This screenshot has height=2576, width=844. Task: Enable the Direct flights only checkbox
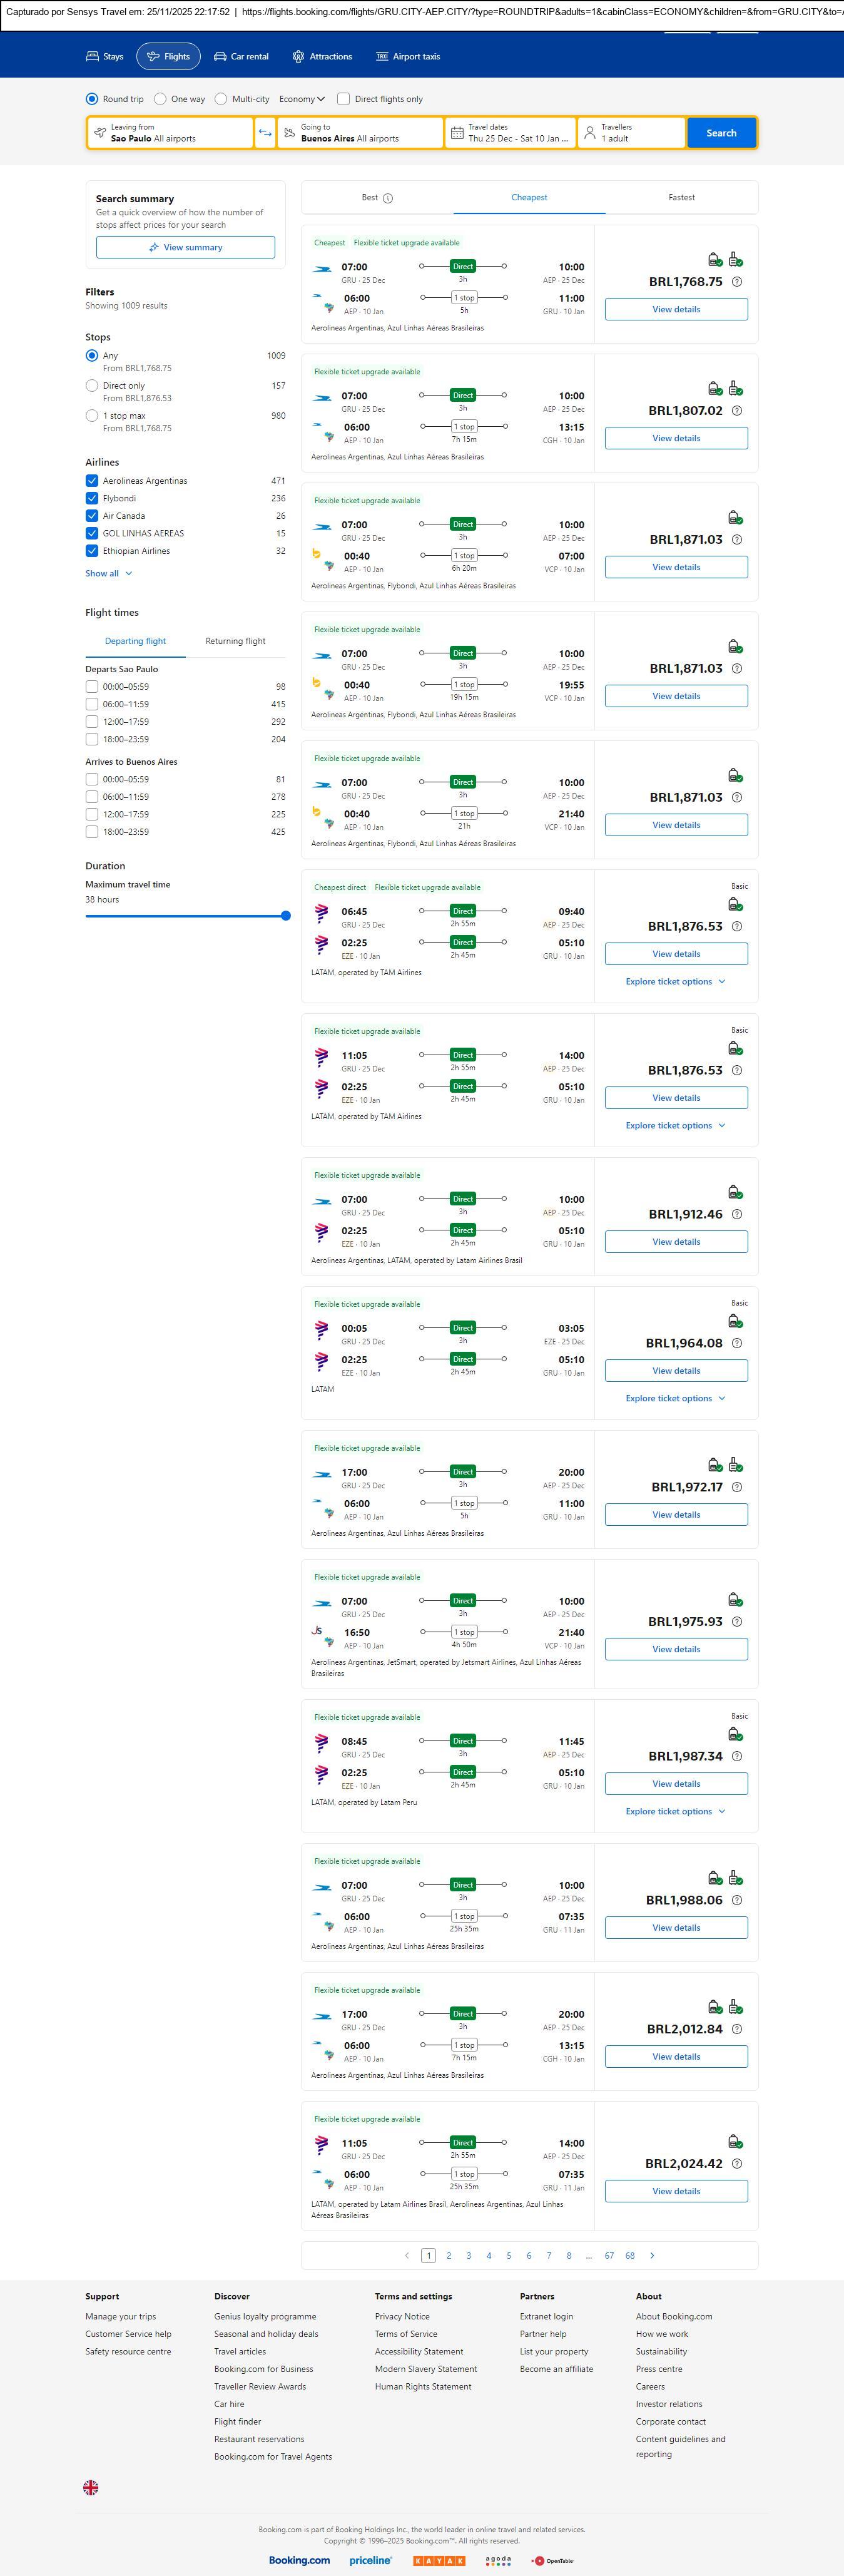click(x=344, y=99)
